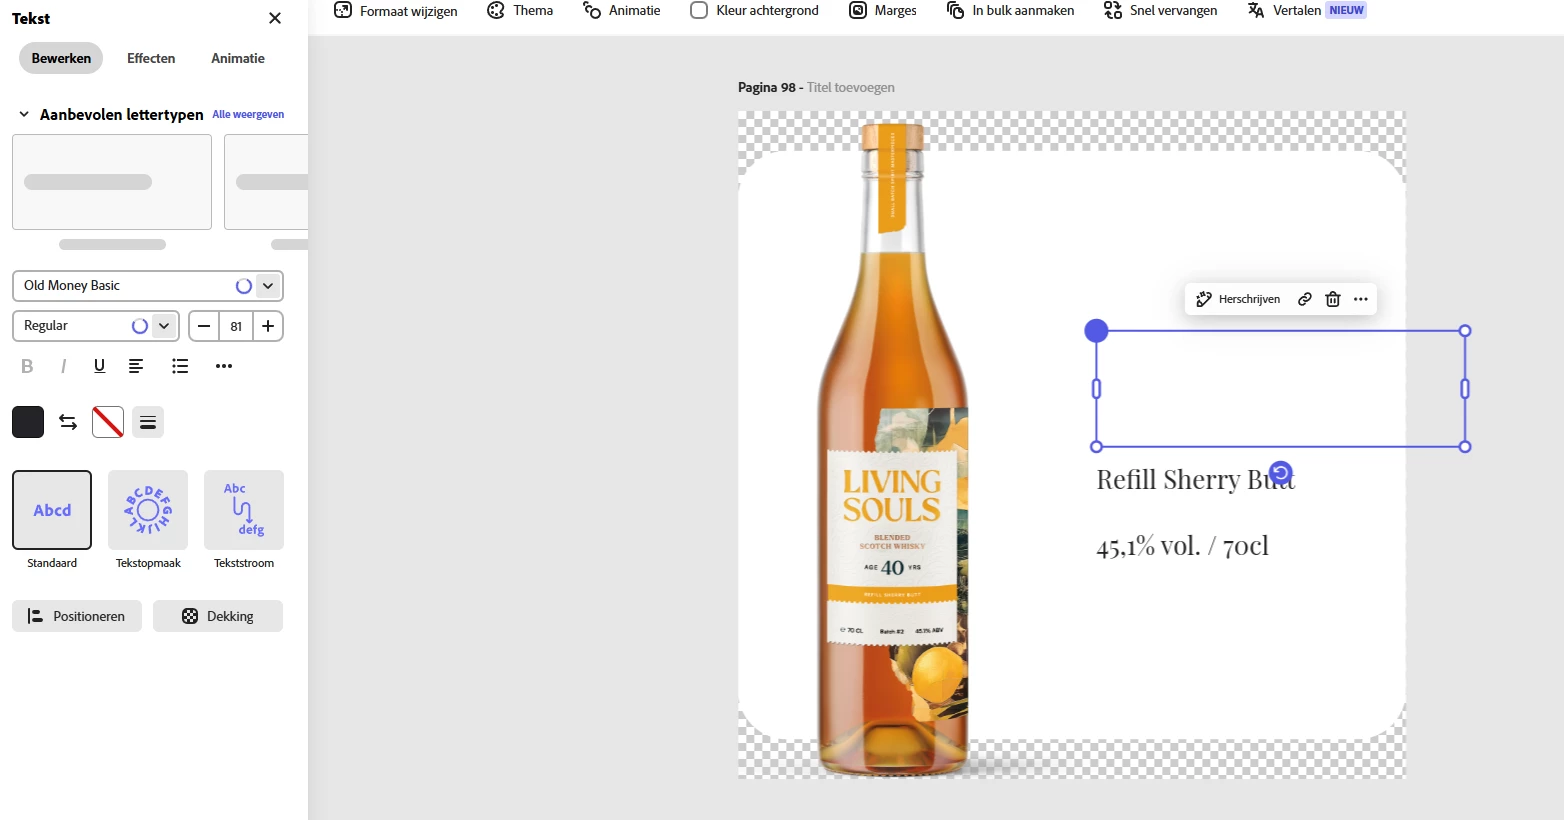Add a link via the floating toolbar
Screen dimensions: 1564x820
coord(1305,299)
